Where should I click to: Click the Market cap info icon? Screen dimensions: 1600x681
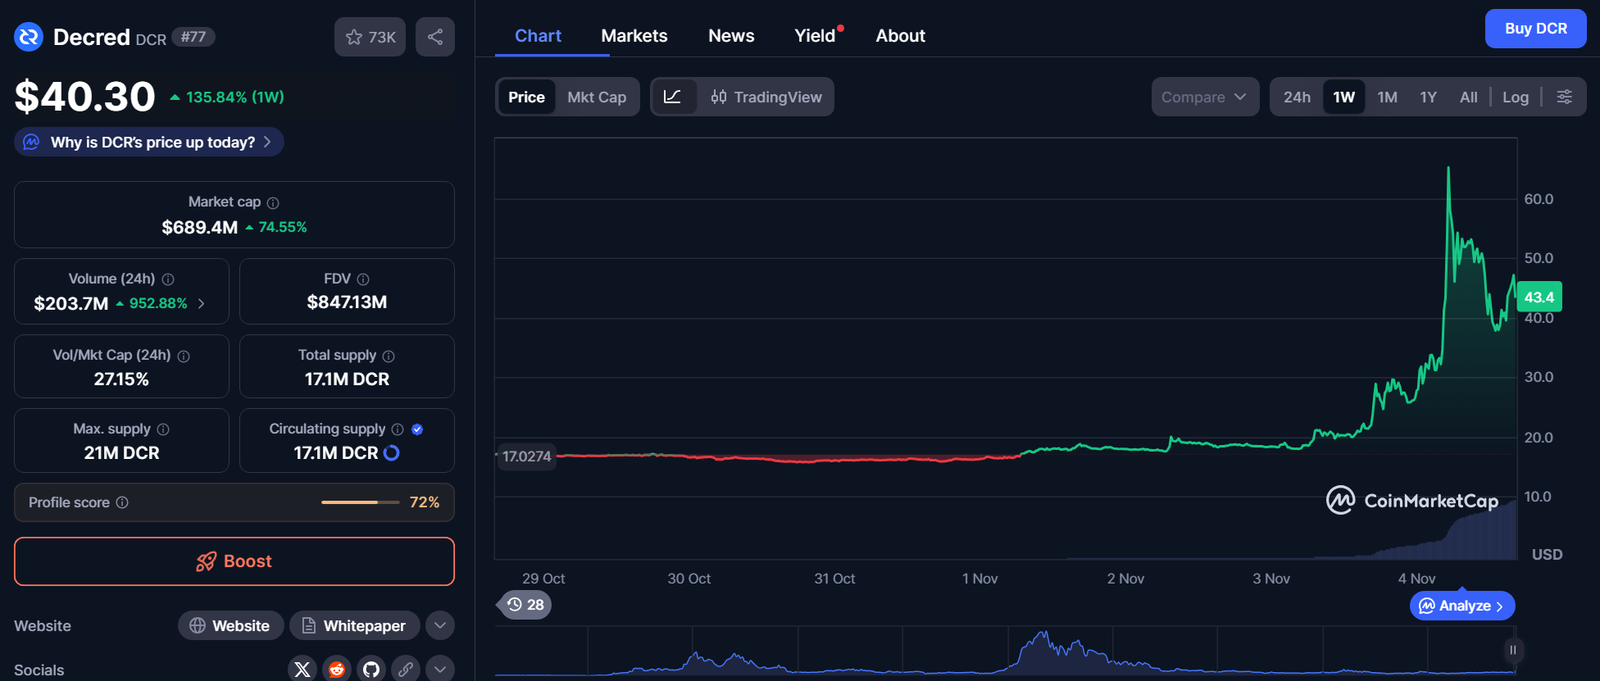(x=273, y=202)
